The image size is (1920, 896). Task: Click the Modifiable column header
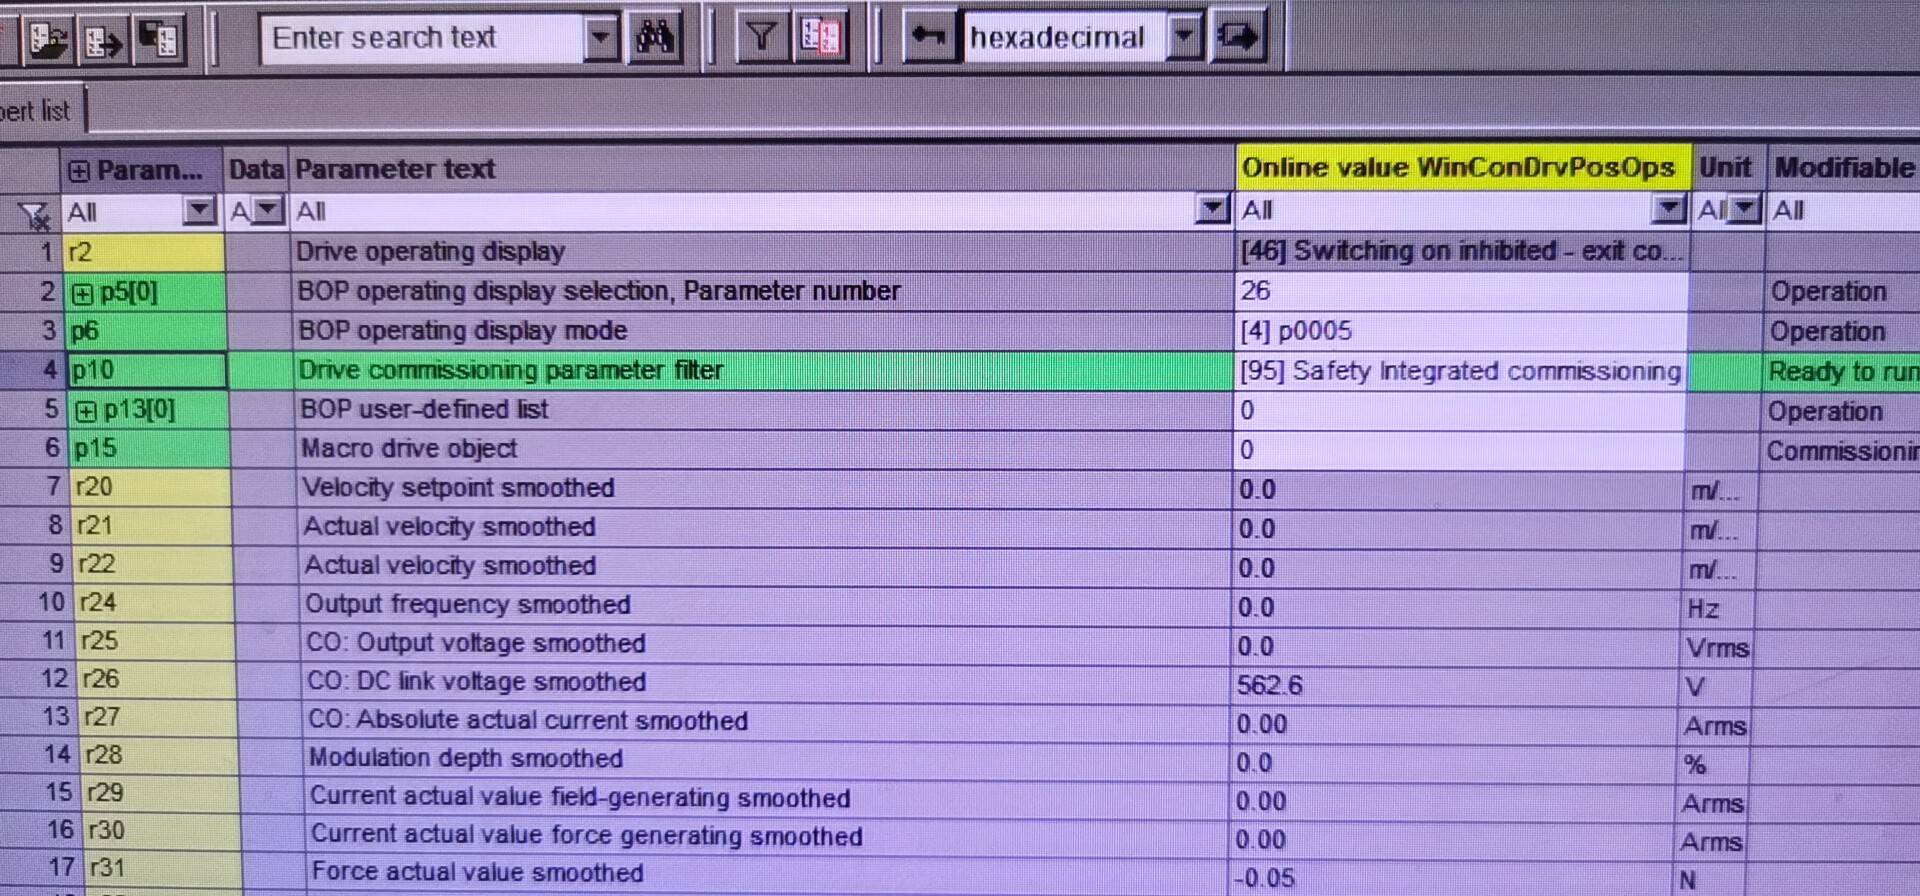pos(1843,168)
